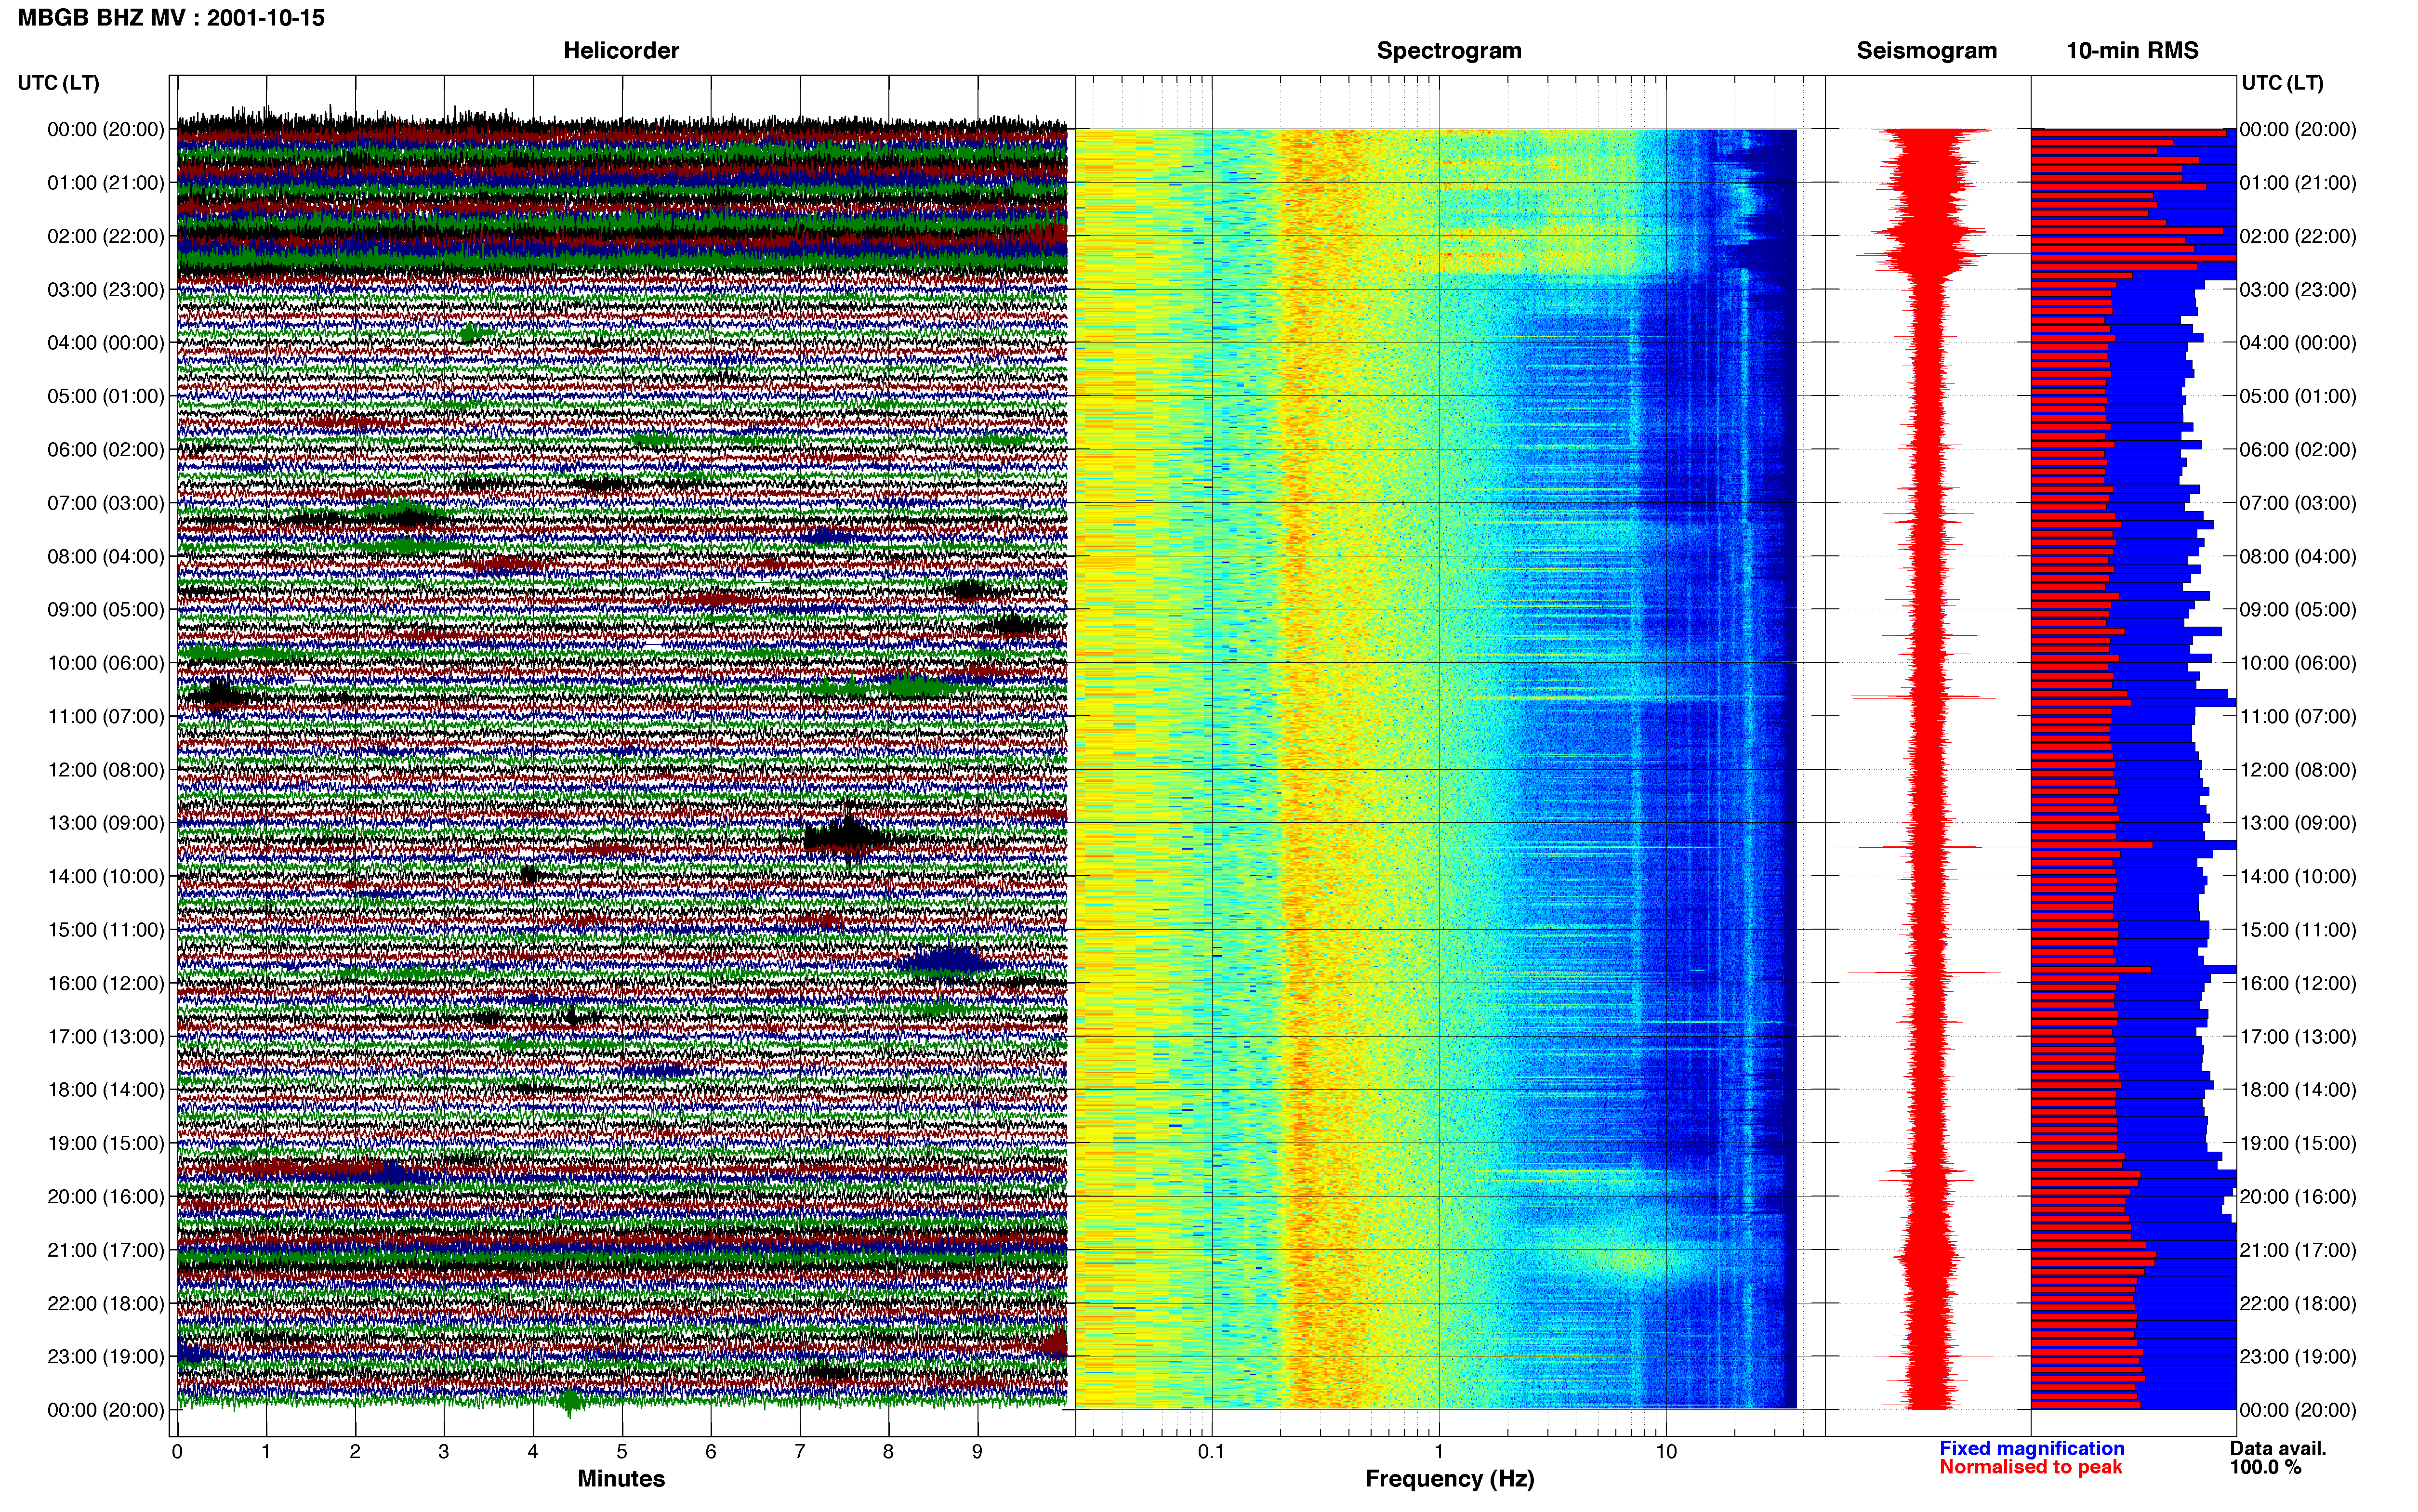Viewport: 2418px width, 1512px height.
Task: Click the "Minutes" axis label
Action: [621, 1478]
